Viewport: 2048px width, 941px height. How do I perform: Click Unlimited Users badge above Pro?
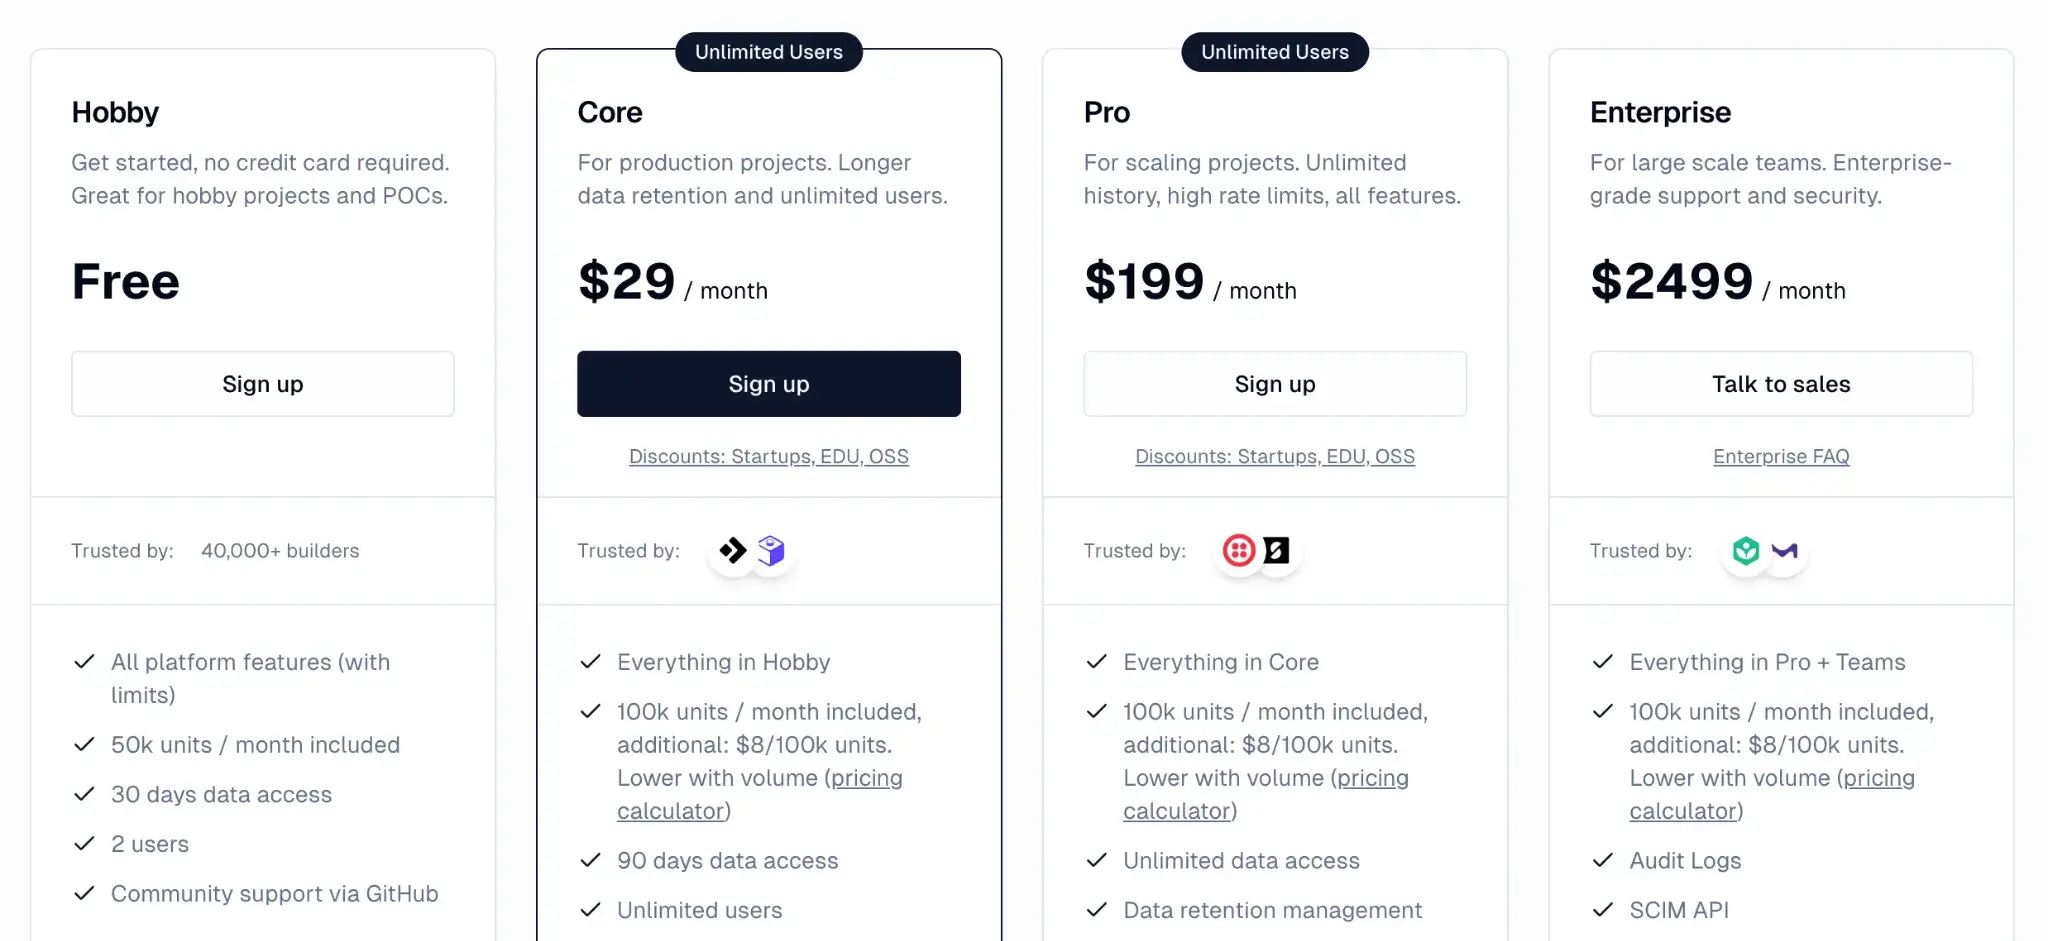click(1275, 52)
